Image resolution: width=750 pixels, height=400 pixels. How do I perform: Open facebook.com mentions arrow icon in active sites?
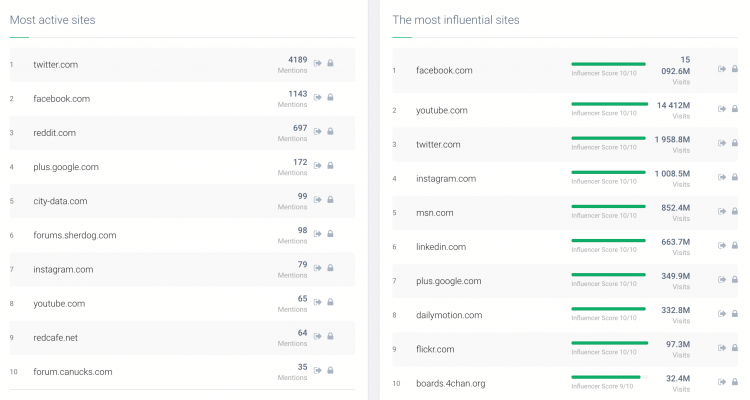pos(318,97)
